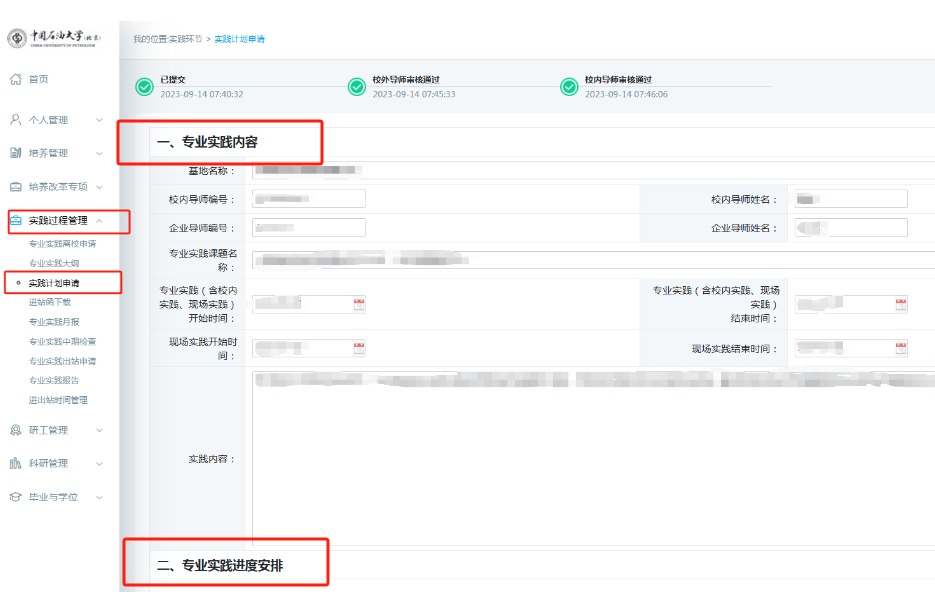This screenshot has width=935, height=594.
Task: Click the 科研管理 chart icon
Action: (x=15, y=463)
